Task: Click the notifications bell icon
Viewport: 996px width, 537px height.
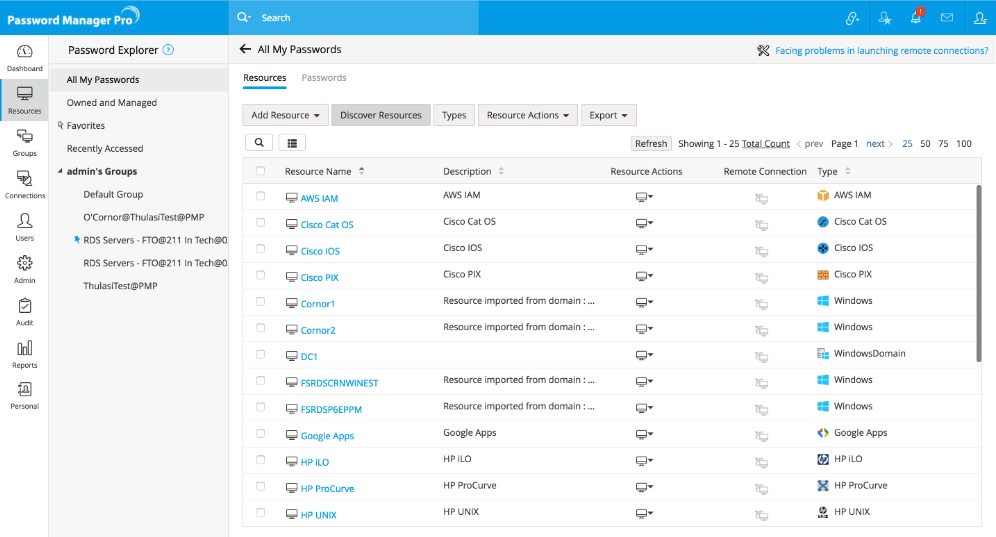Action: coord(915,18)
